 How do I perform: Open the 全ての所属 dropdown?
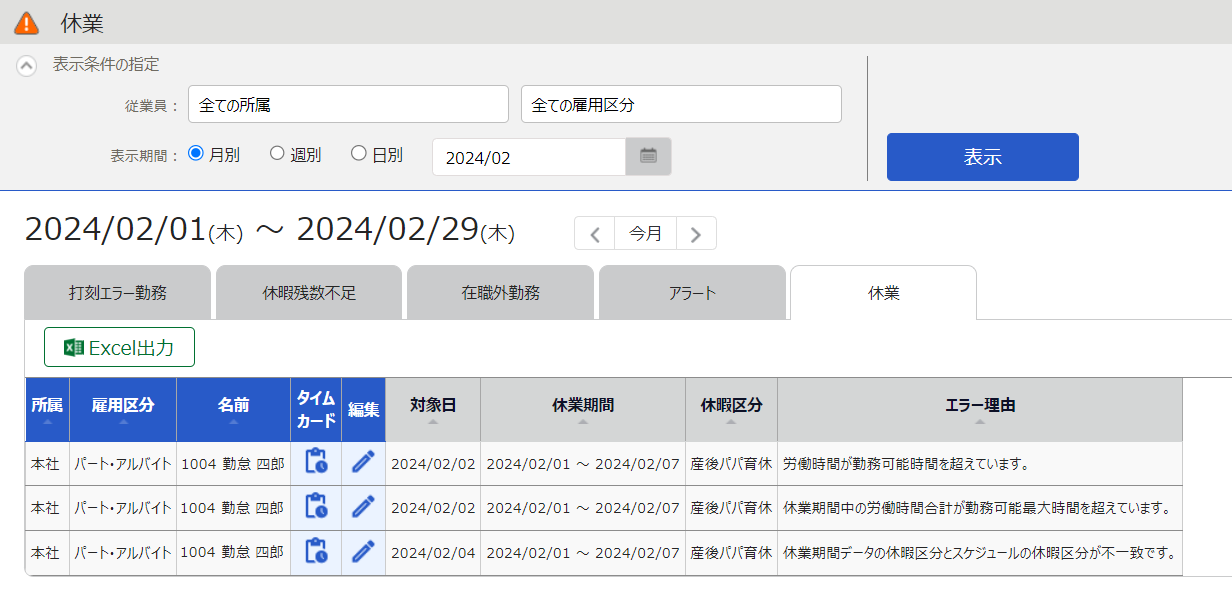tap(348, 104)
